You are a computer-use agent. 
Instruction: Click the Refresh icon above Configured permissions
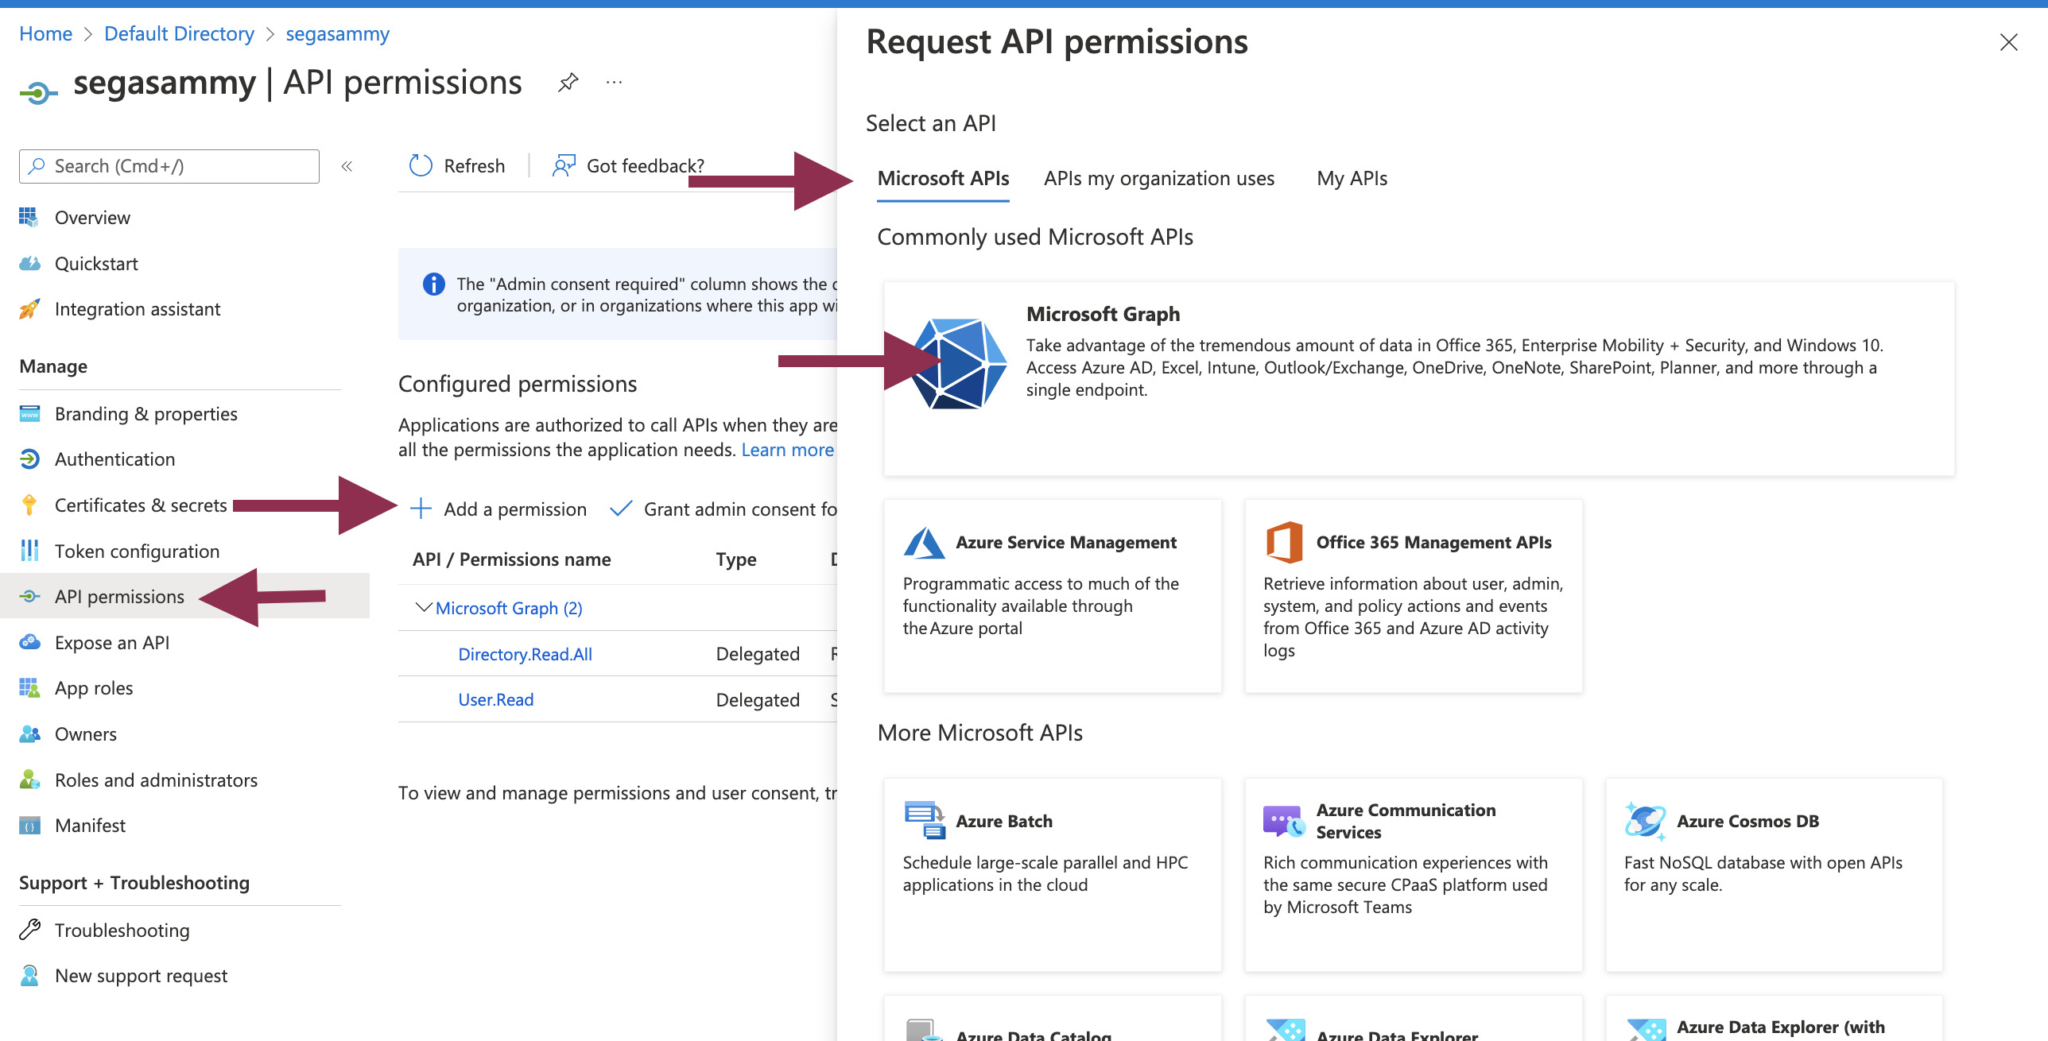[x=421, y=165]
